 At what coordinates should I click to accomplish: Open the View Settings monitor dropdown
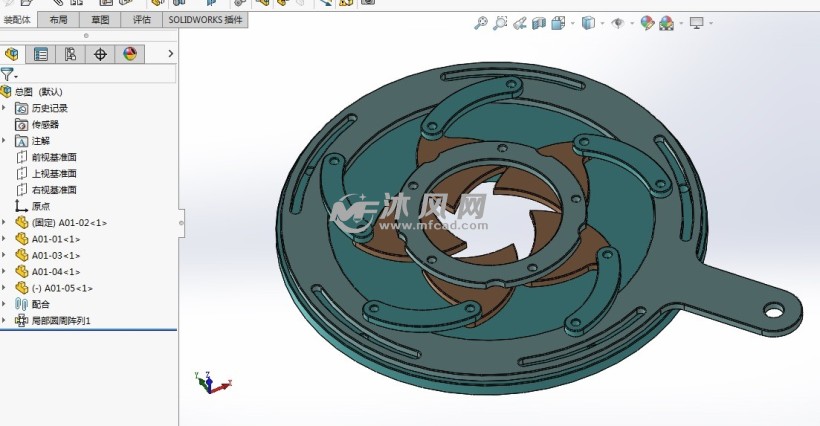(696, 23)
